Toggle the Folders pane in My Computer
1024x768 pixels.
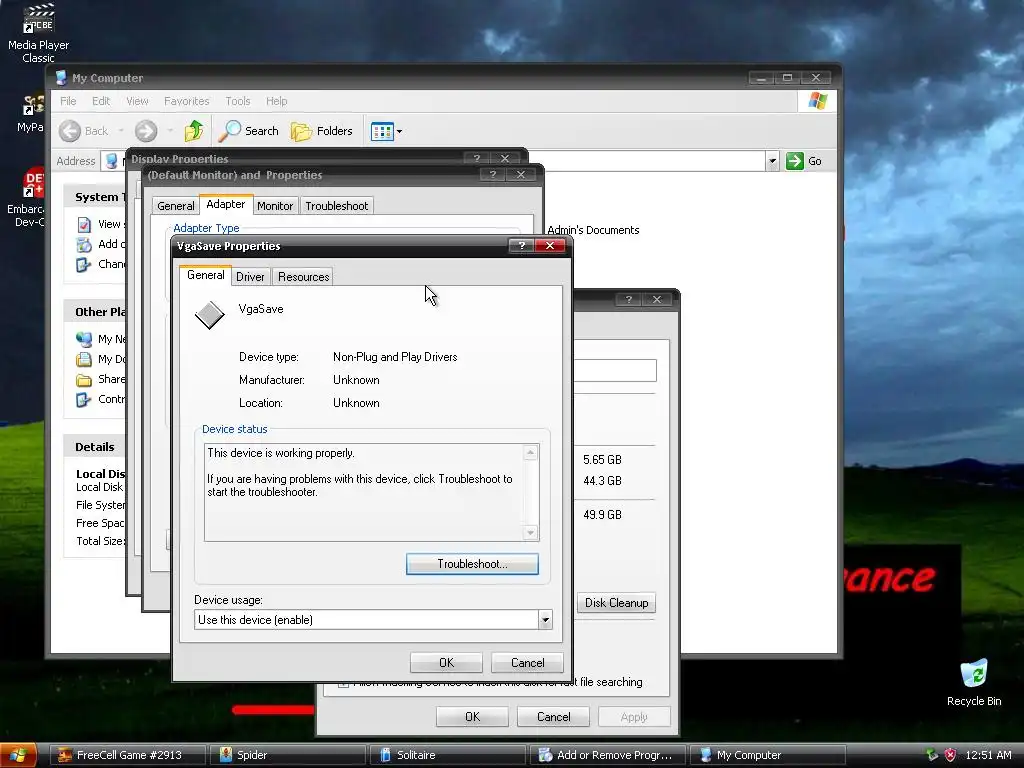(x=321, y=131)
